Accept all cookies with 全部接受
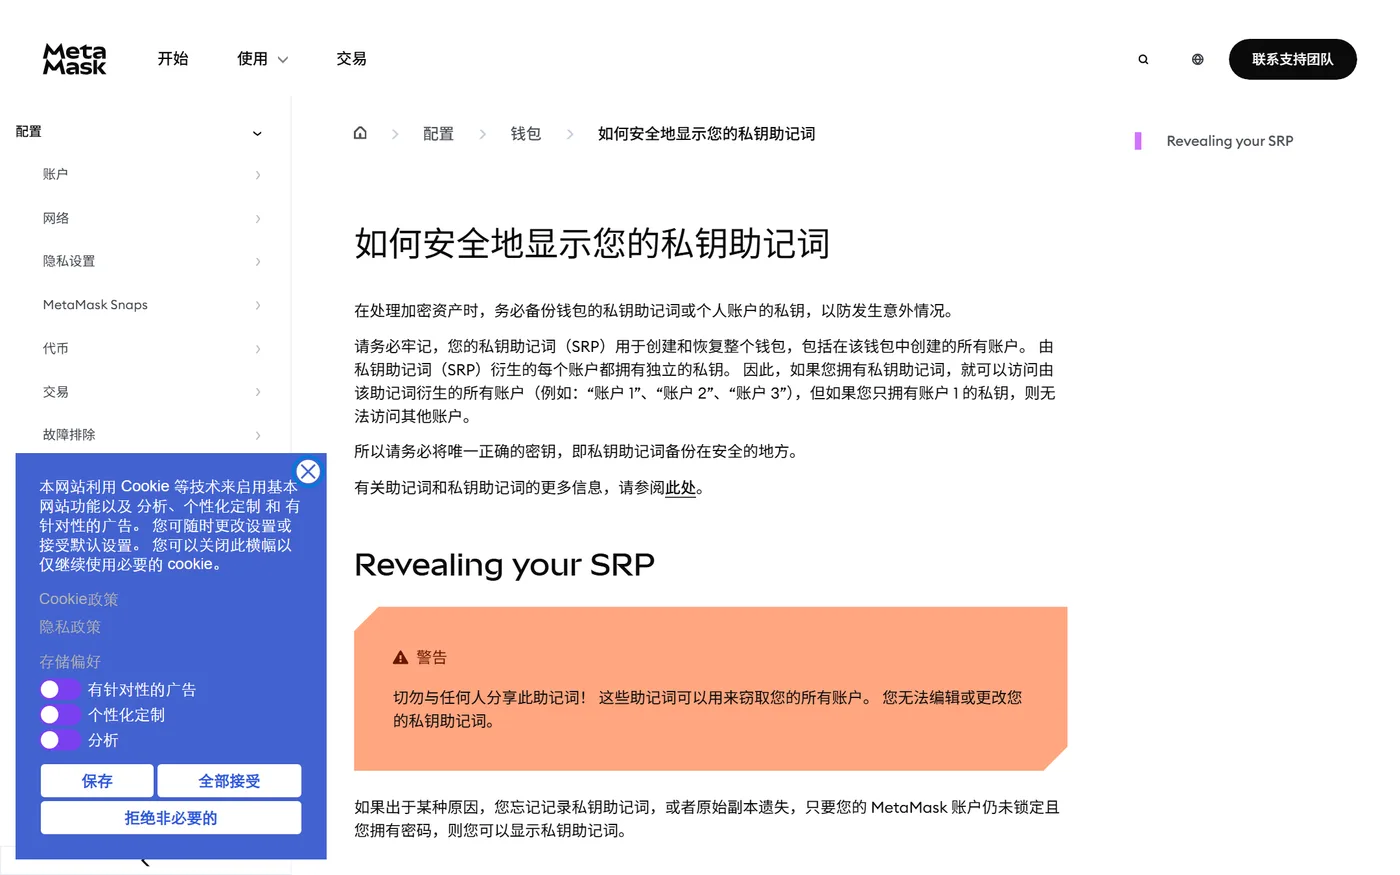The image size is (1400, 875). [x=229, y=781]
